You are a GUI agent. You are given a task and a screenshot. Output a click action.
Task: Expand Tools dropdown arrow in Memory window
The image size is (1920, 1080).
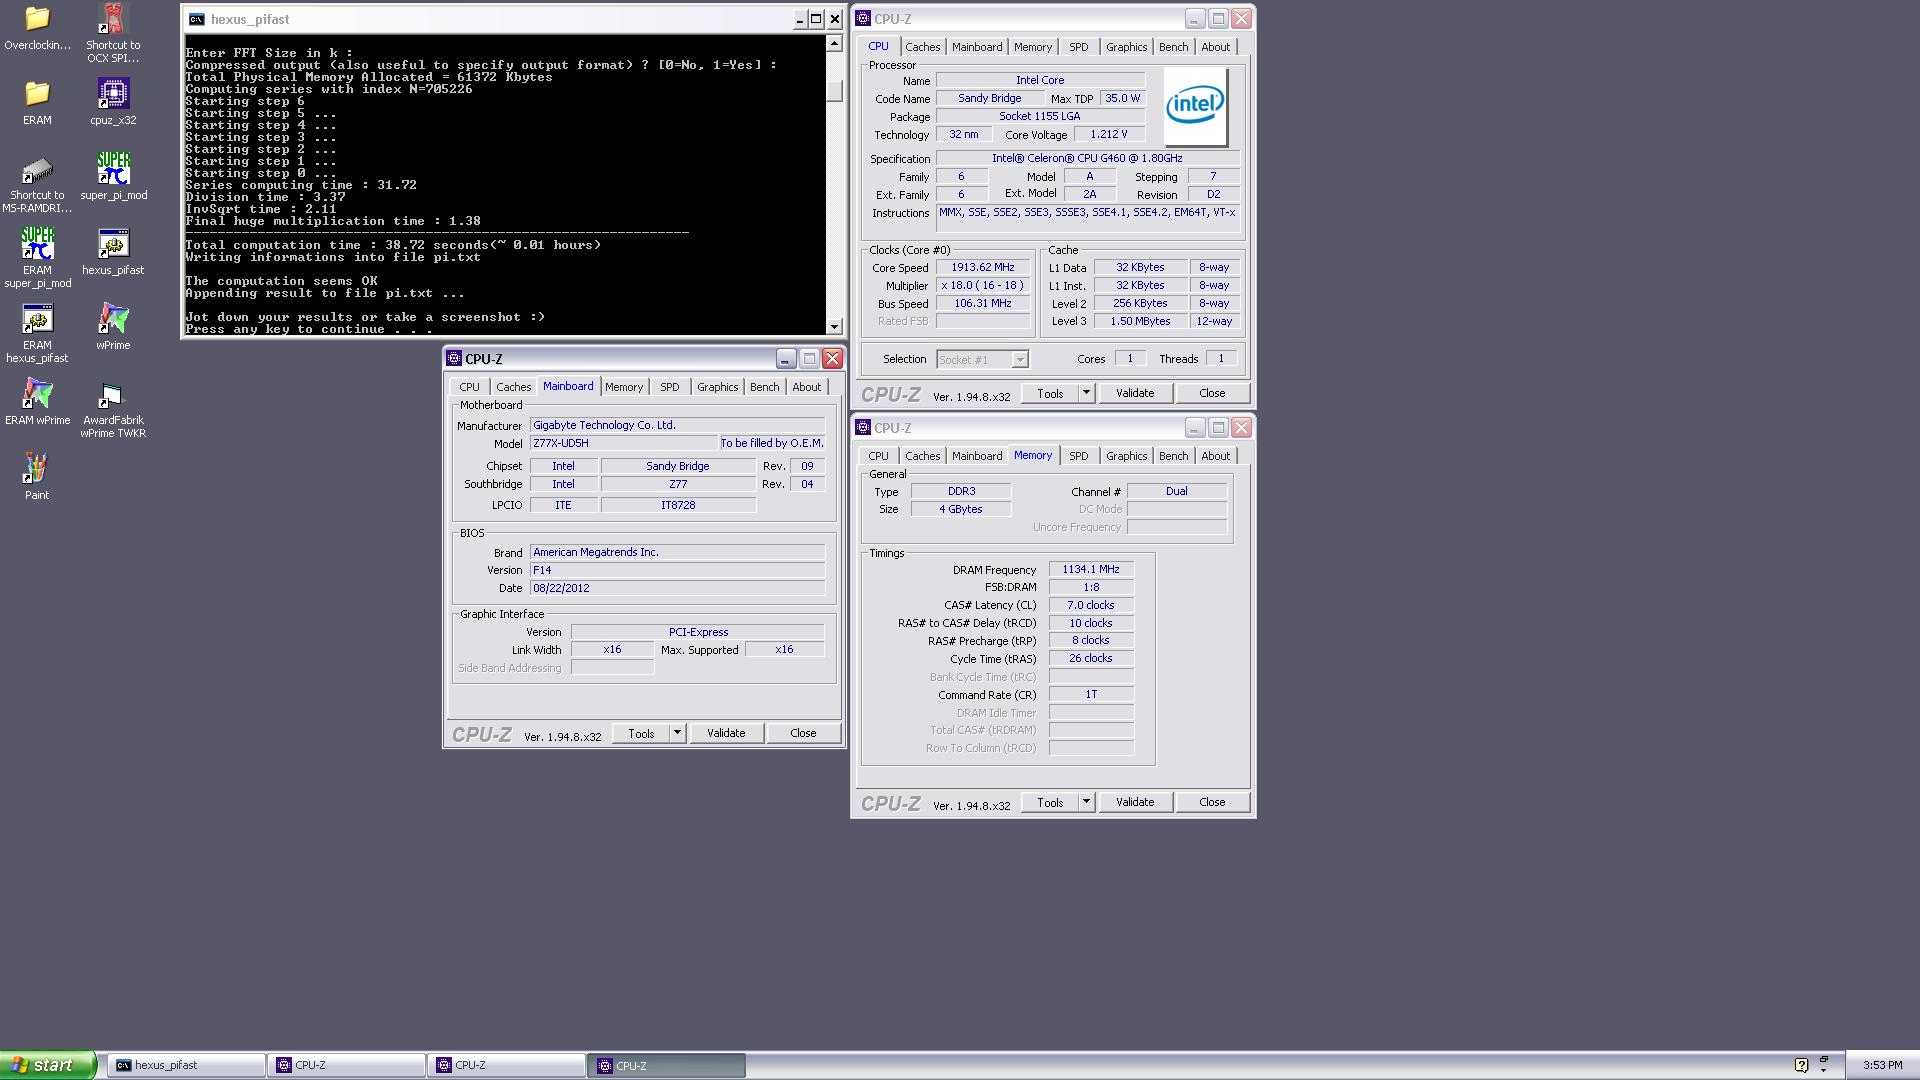pyautogui.click(x=1086, y=802)
